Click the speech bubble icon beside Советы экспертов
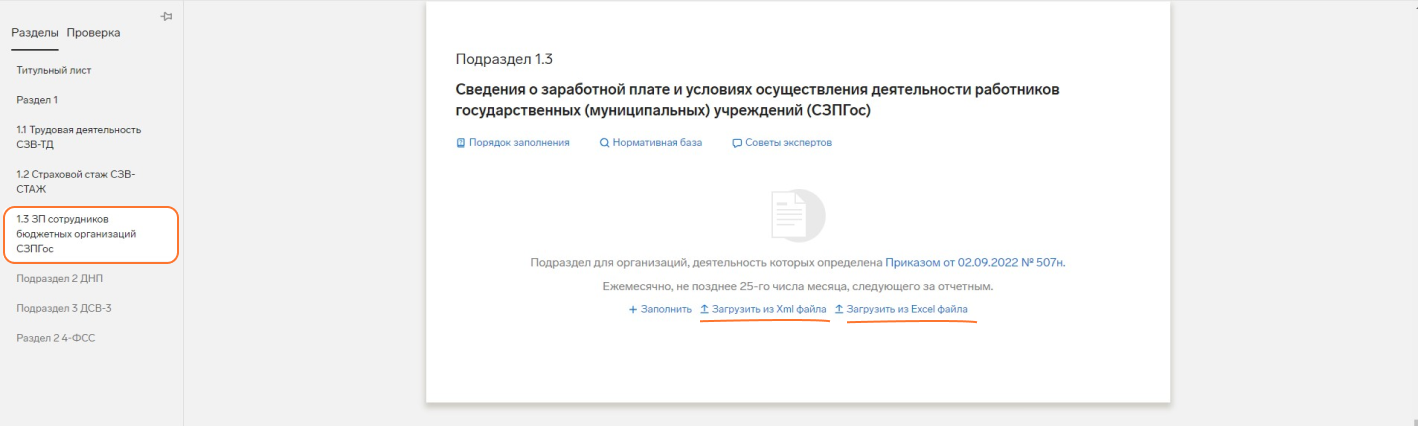Image resolution: width=1418 pixels, height=426 pixels. (737, 143)
